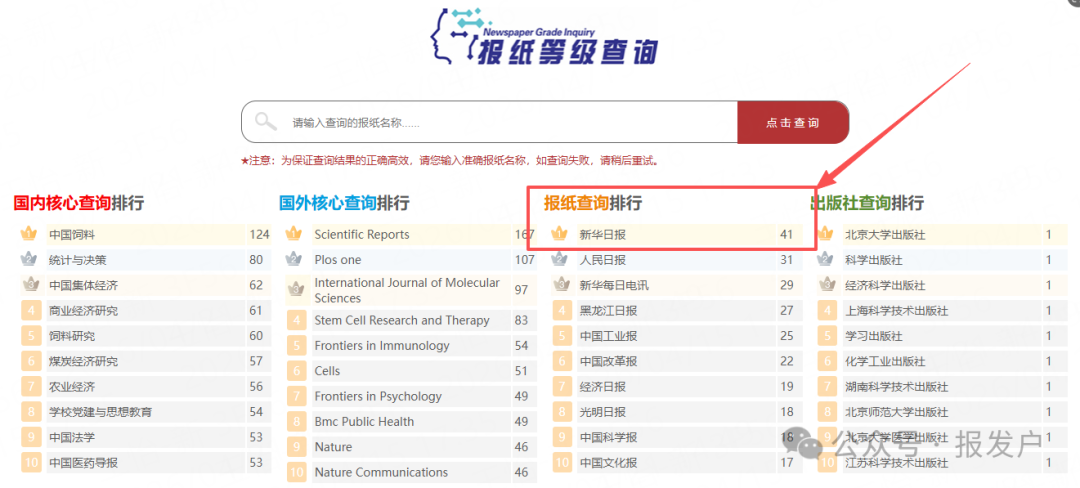Open 饲料研究 journal entry
The height and width of the screenshot is (488, 1080).
pos(72,336)
